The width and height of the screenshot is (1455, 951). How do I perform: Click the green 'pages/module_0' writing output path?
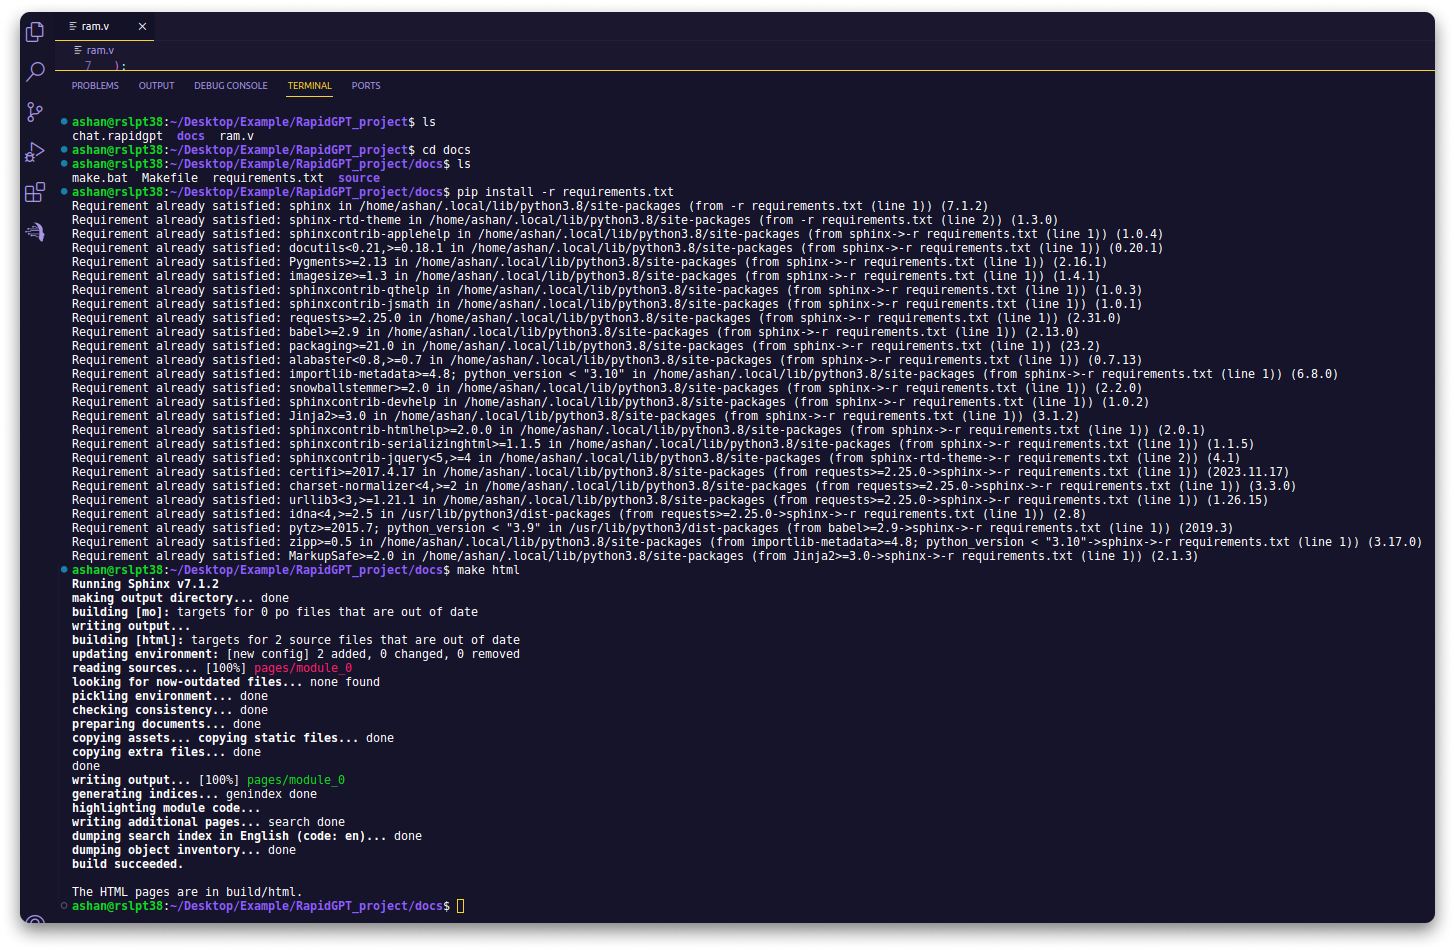296,780
